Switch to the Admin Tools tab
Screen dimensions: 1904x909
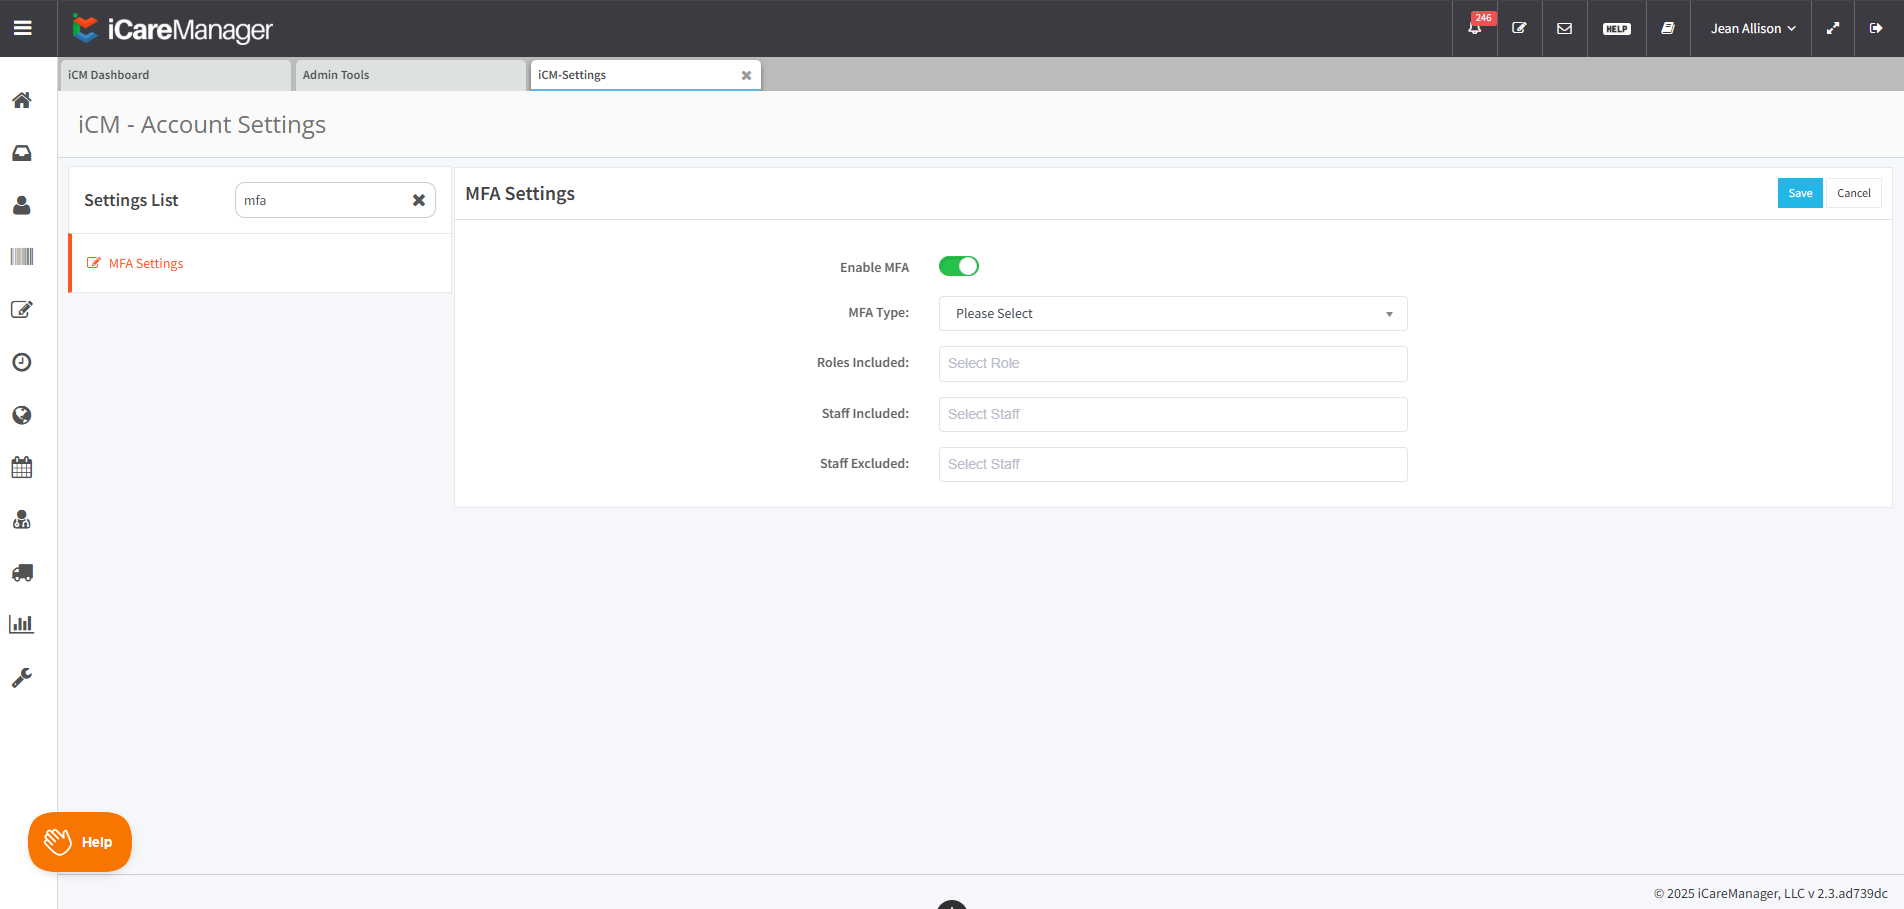pos(411,75)
